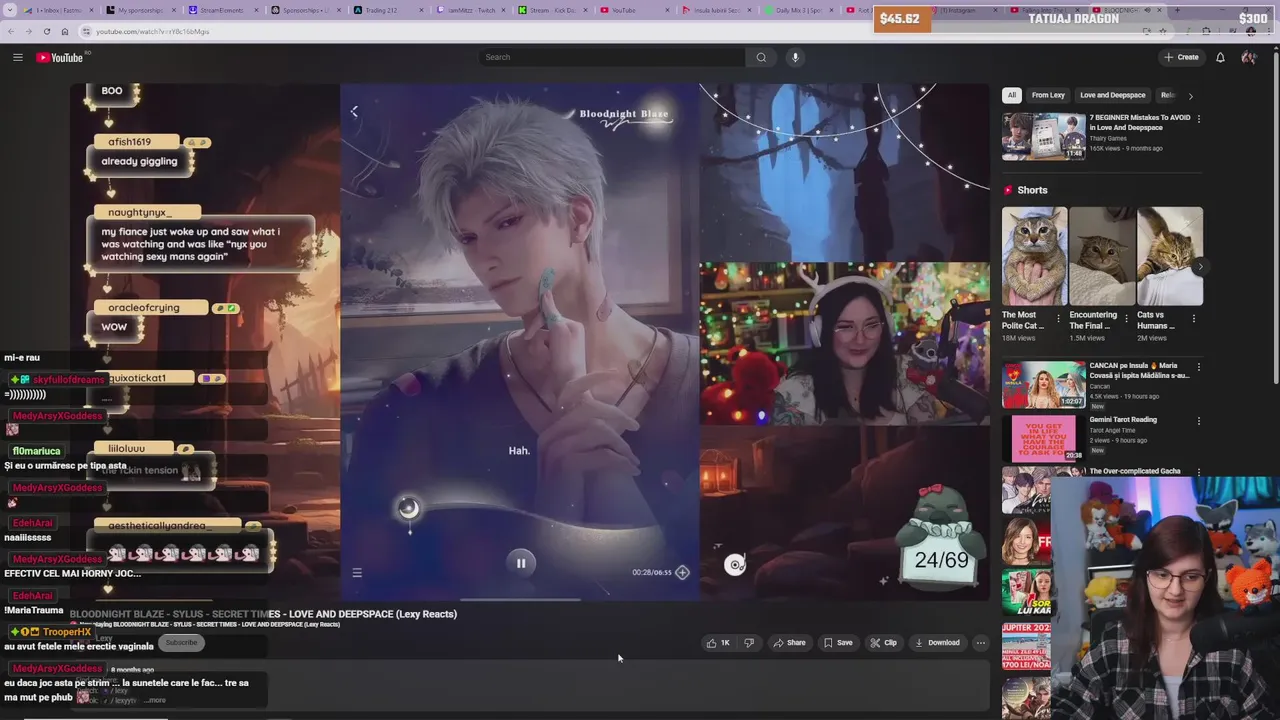
Task: Go back with the browser back arrow
Action: click(x=11, y=31)
